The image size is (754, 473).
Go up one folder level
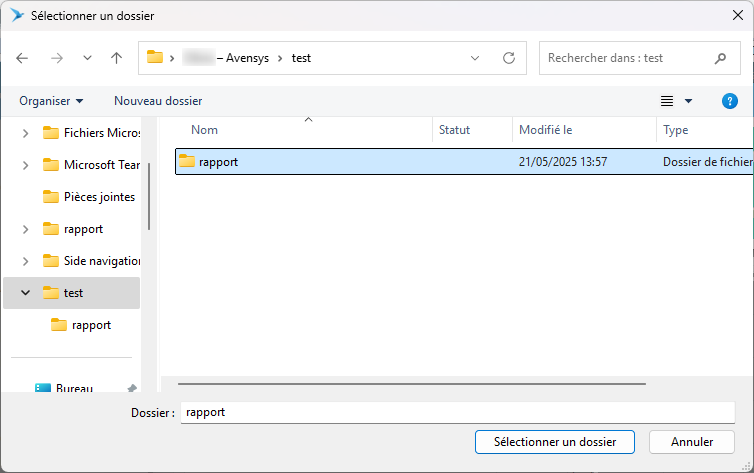(116, 58)
